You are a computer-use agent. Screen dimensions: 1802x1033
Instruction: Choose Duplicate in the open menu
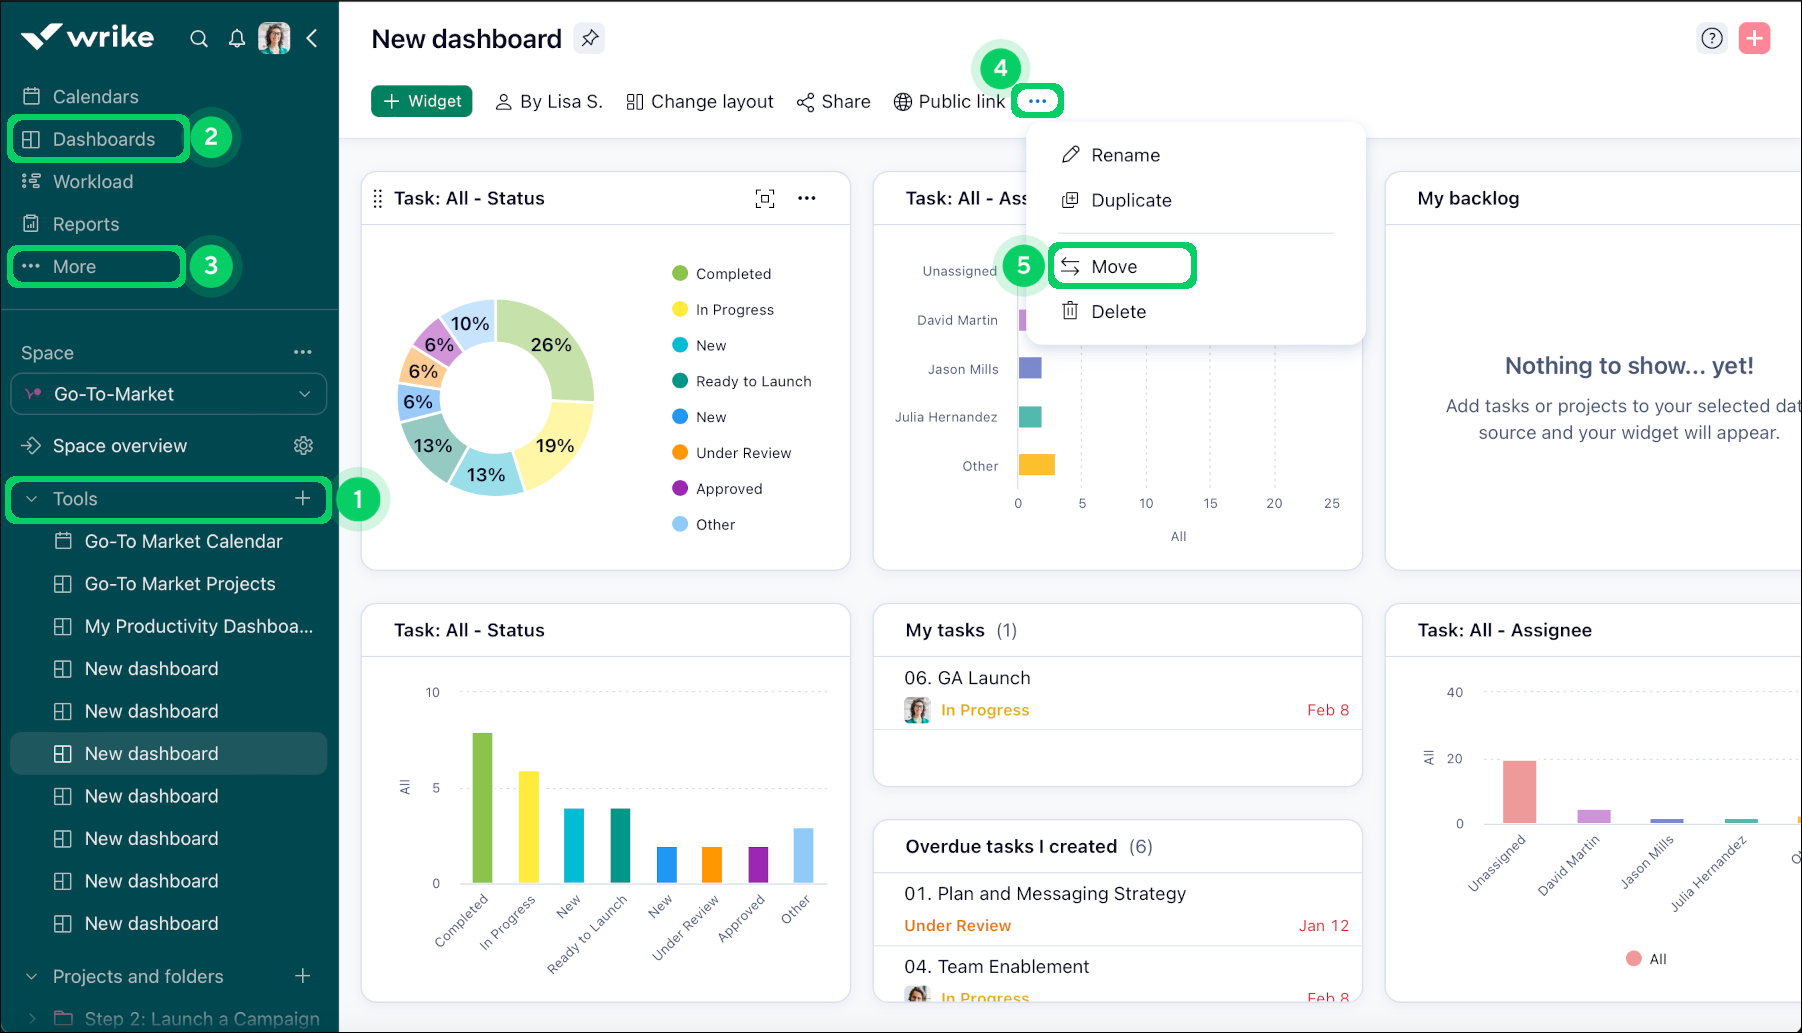tap(1131, 200)
